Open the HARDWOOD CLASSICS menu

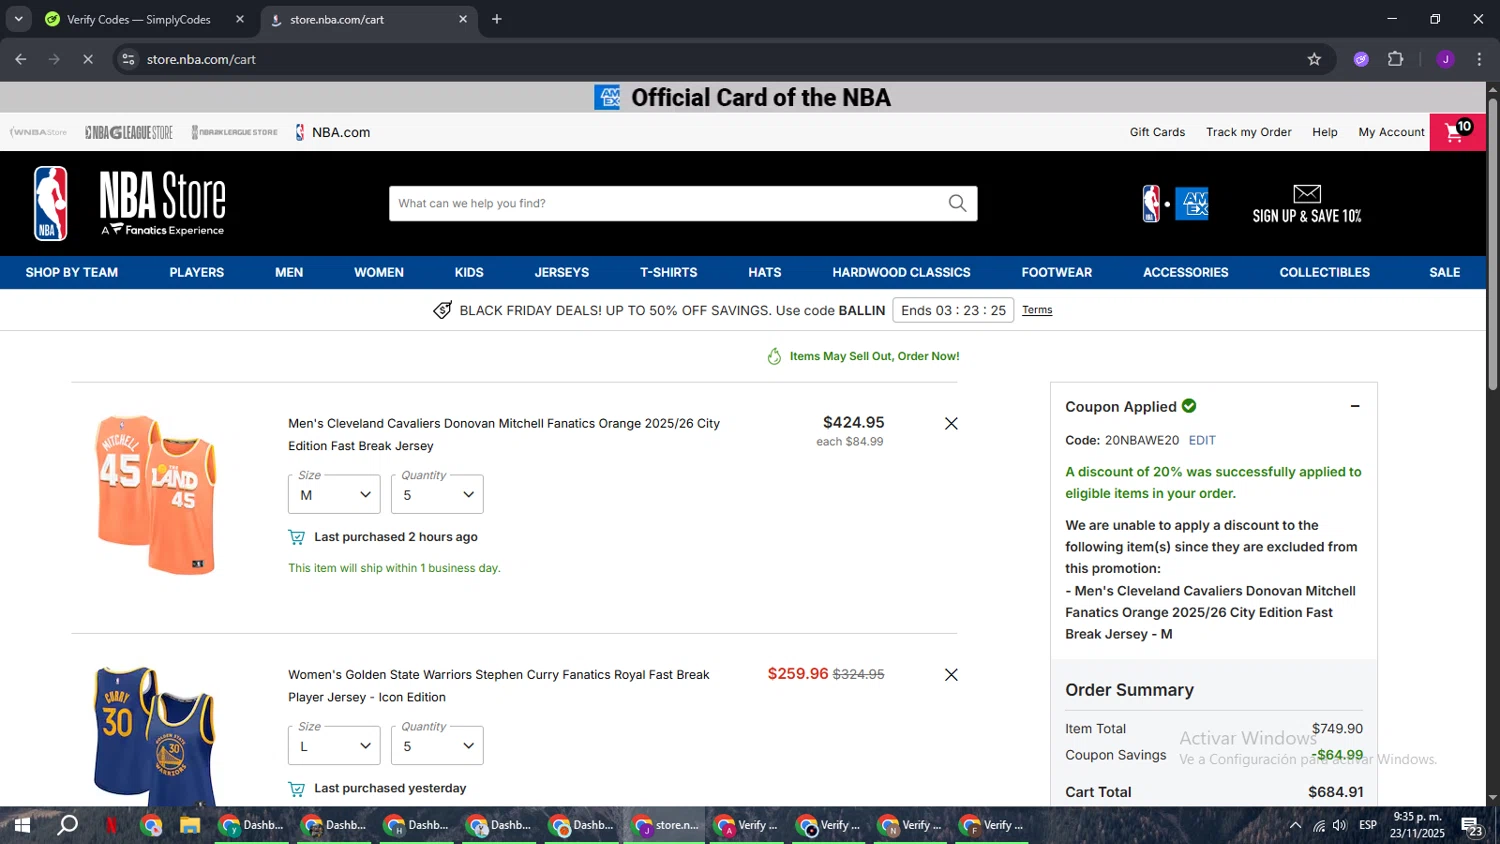[901, 272]
